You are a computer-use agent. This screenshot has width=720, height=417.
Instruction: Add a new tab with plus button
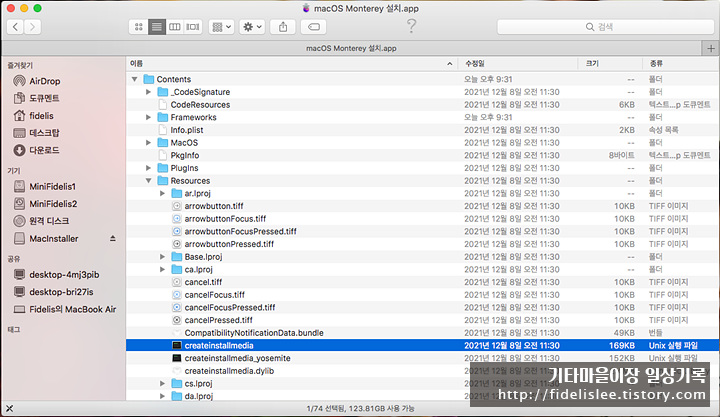pyautogui.click(x=711, y=48)
